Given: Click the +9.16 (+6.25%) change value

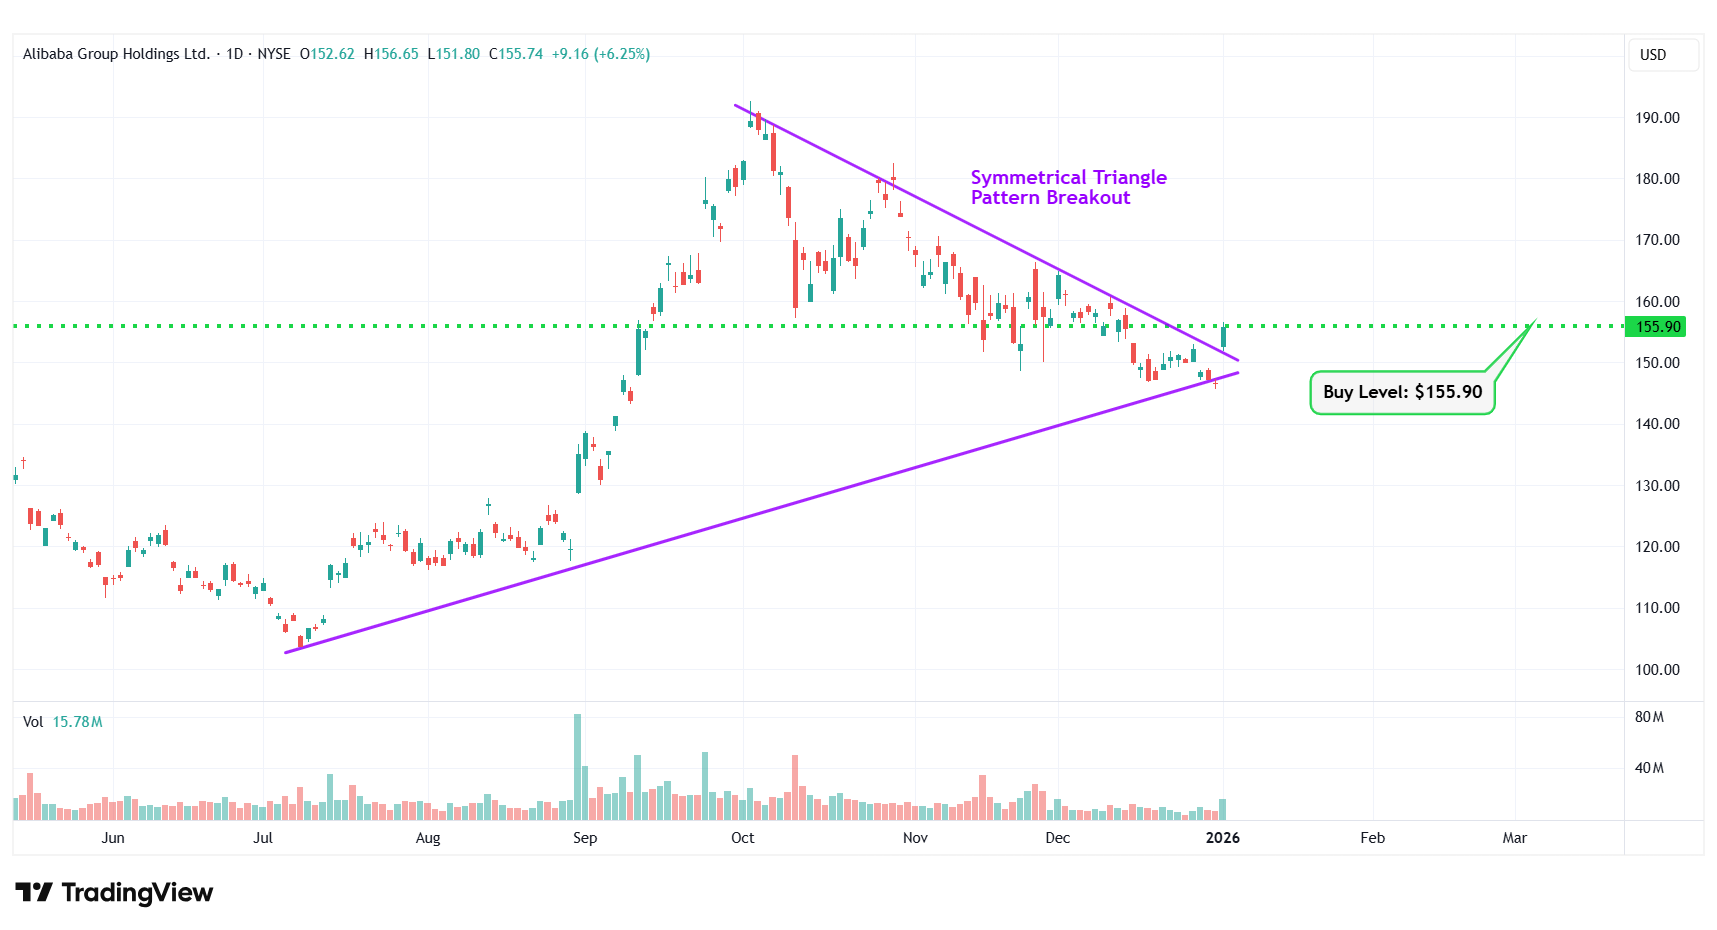Looking at the screenshot, I should (600, 54).
